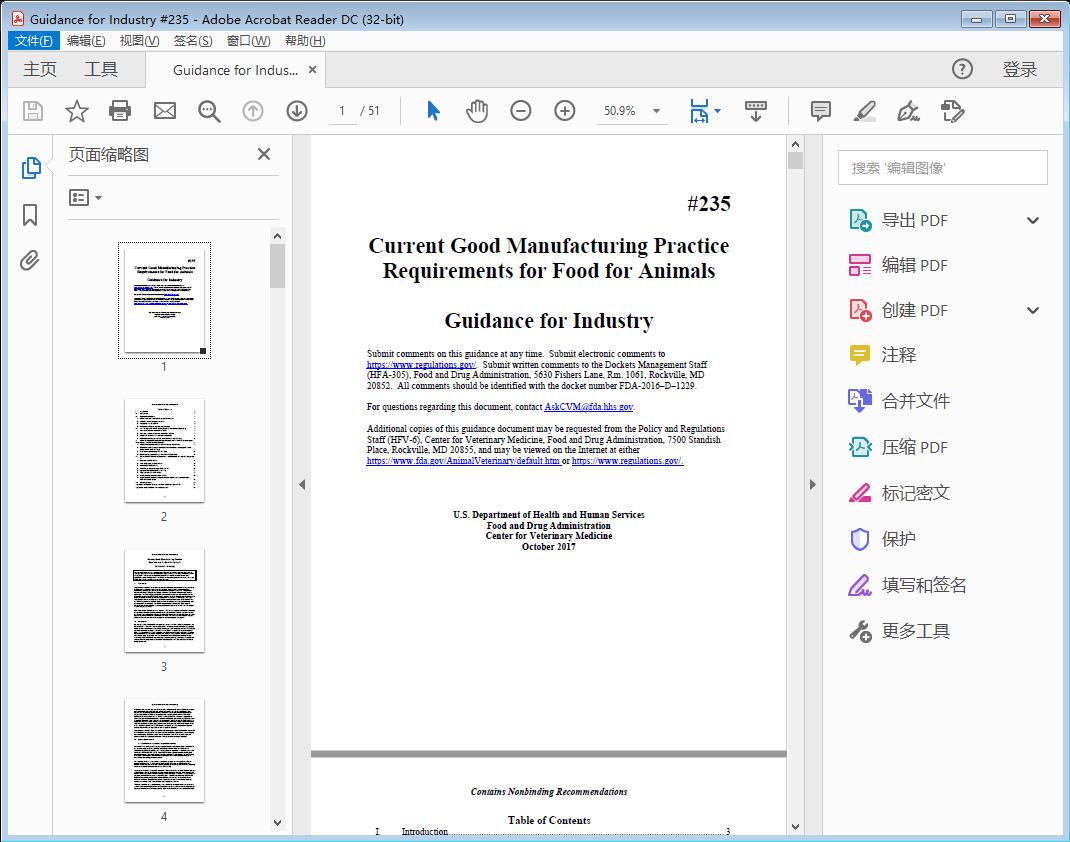
Task: Expand the 导出 PDF options chevron
Action: point(1032,219)
